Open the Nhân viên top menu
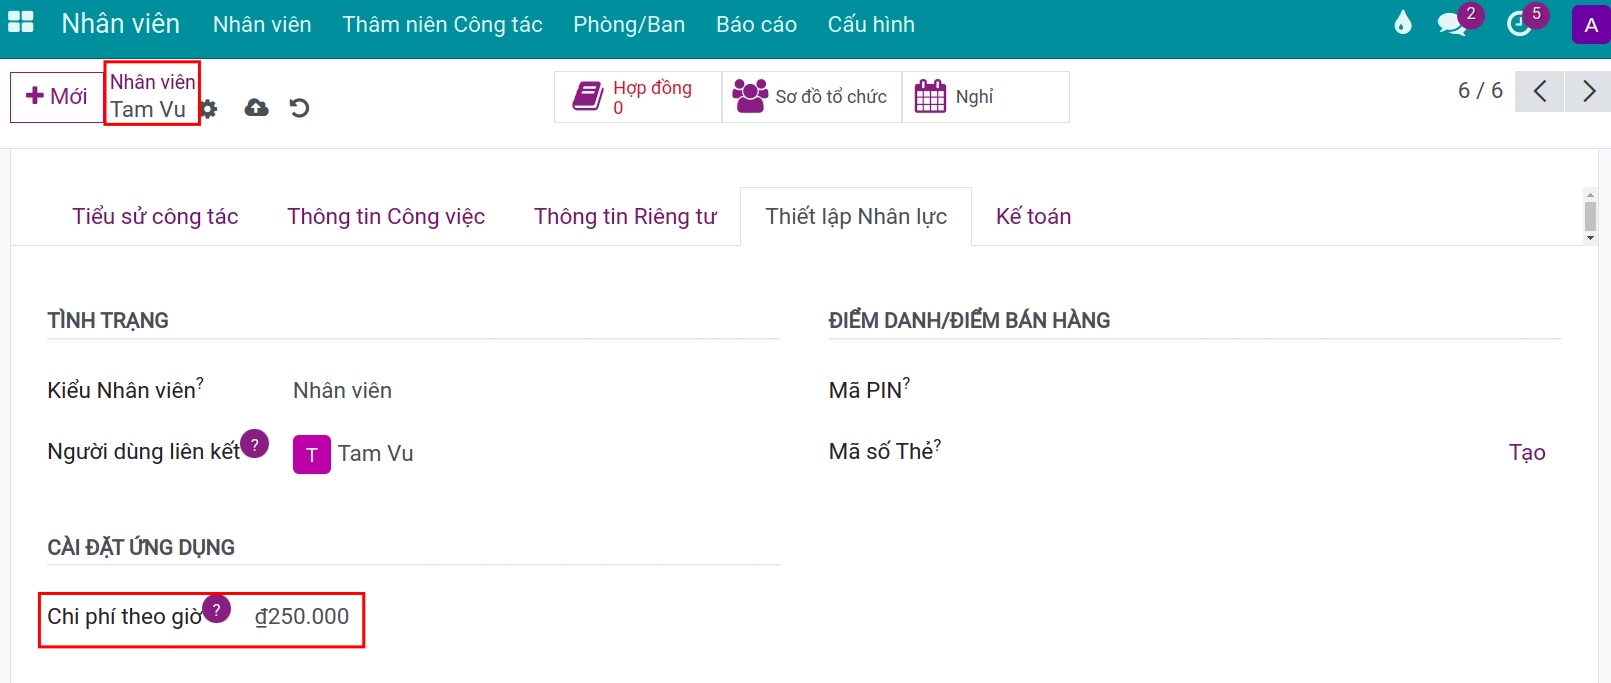 point(262,24)
